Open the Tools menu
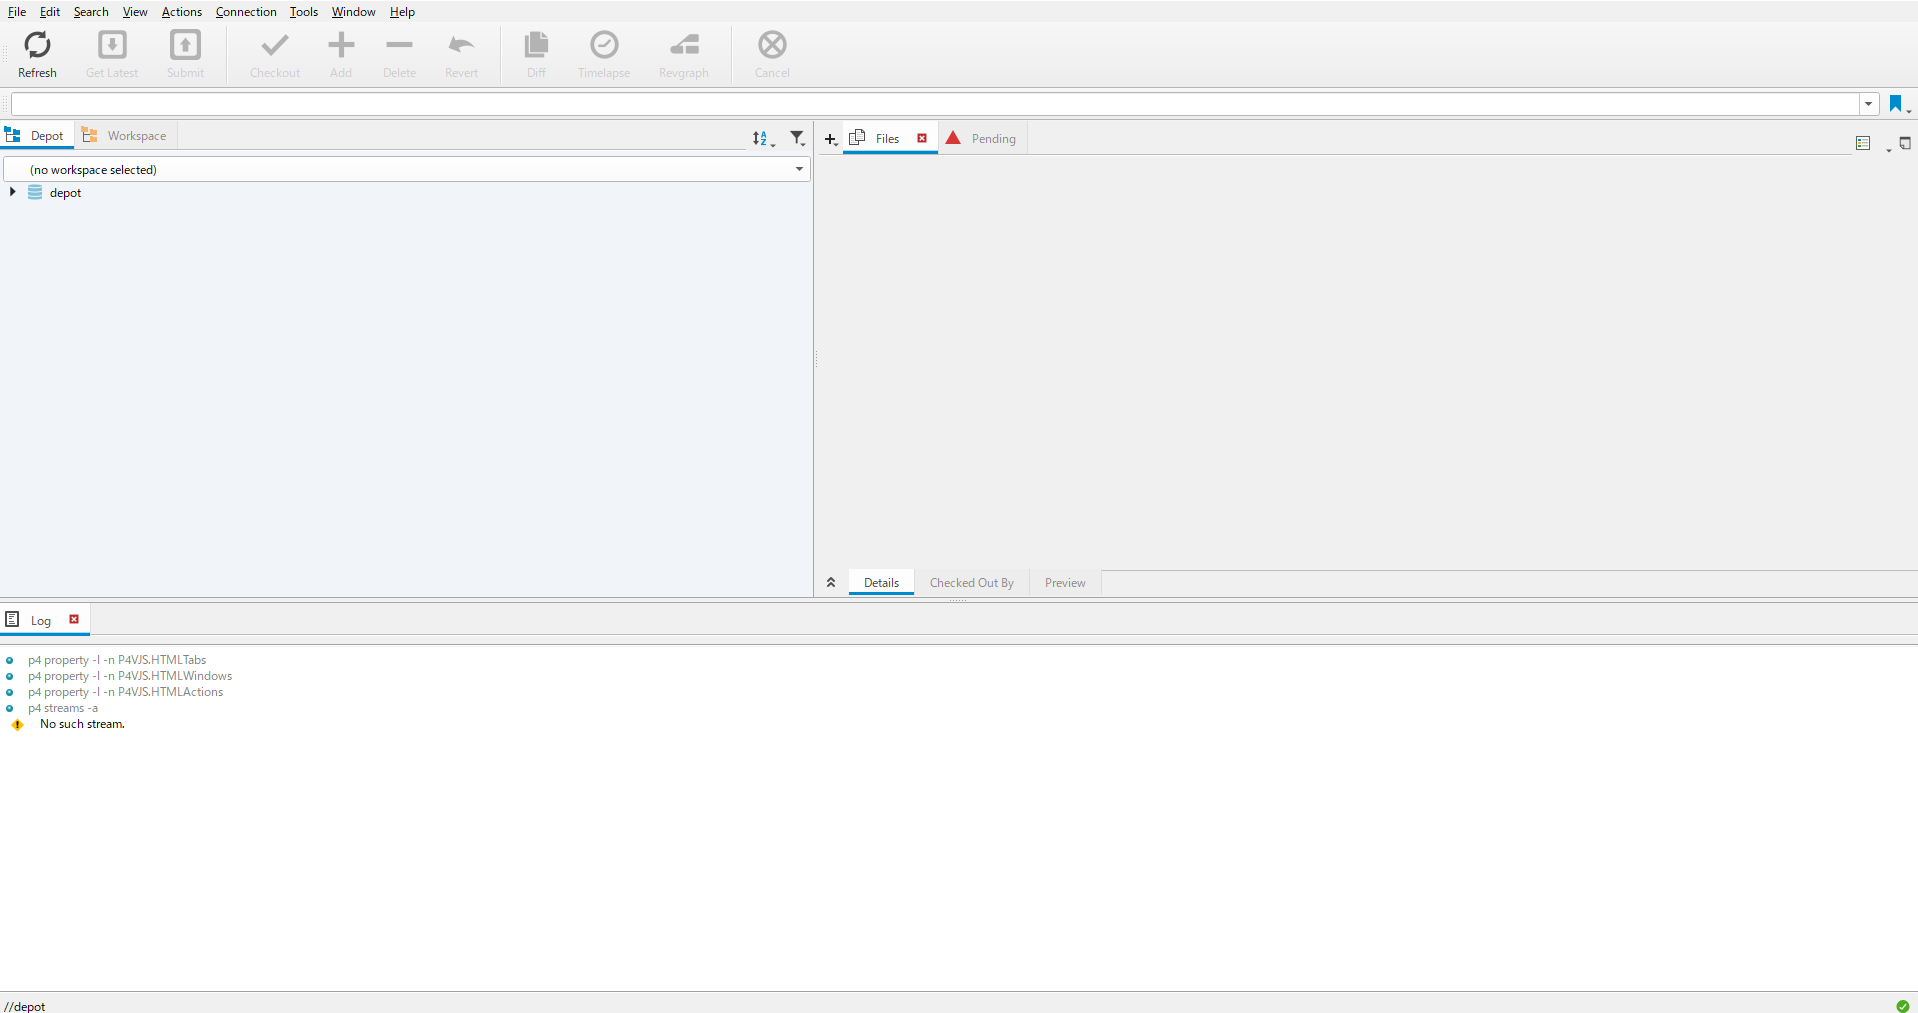 pos(304,12)
